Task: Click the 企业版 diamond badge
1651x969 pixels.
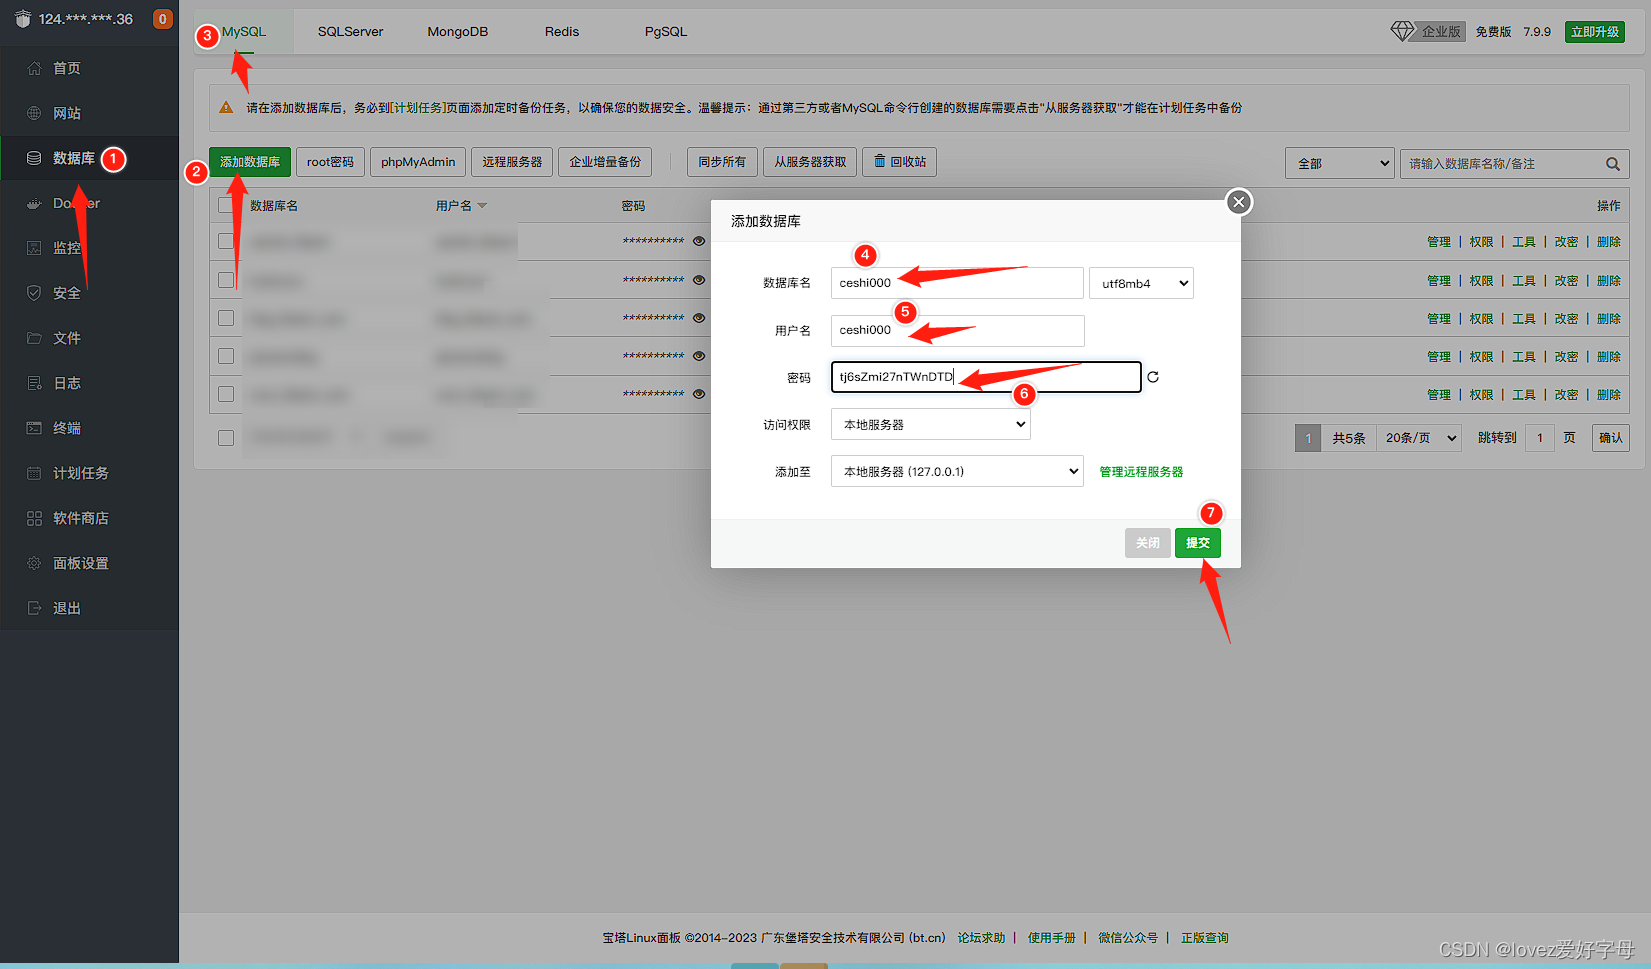Action: click(1427, 31)
